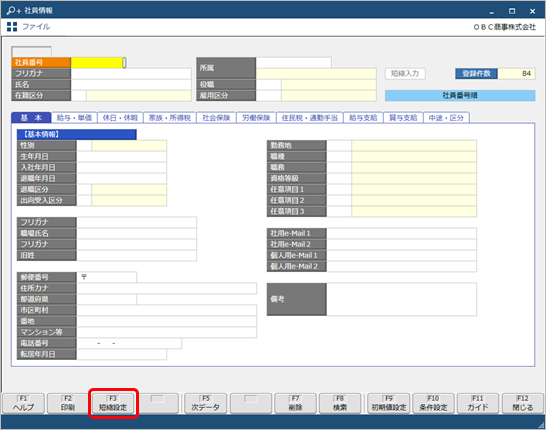The width and height of the screenshot is (546, 430).
Task: Open the ファイル menu
Action: (36, 27)
